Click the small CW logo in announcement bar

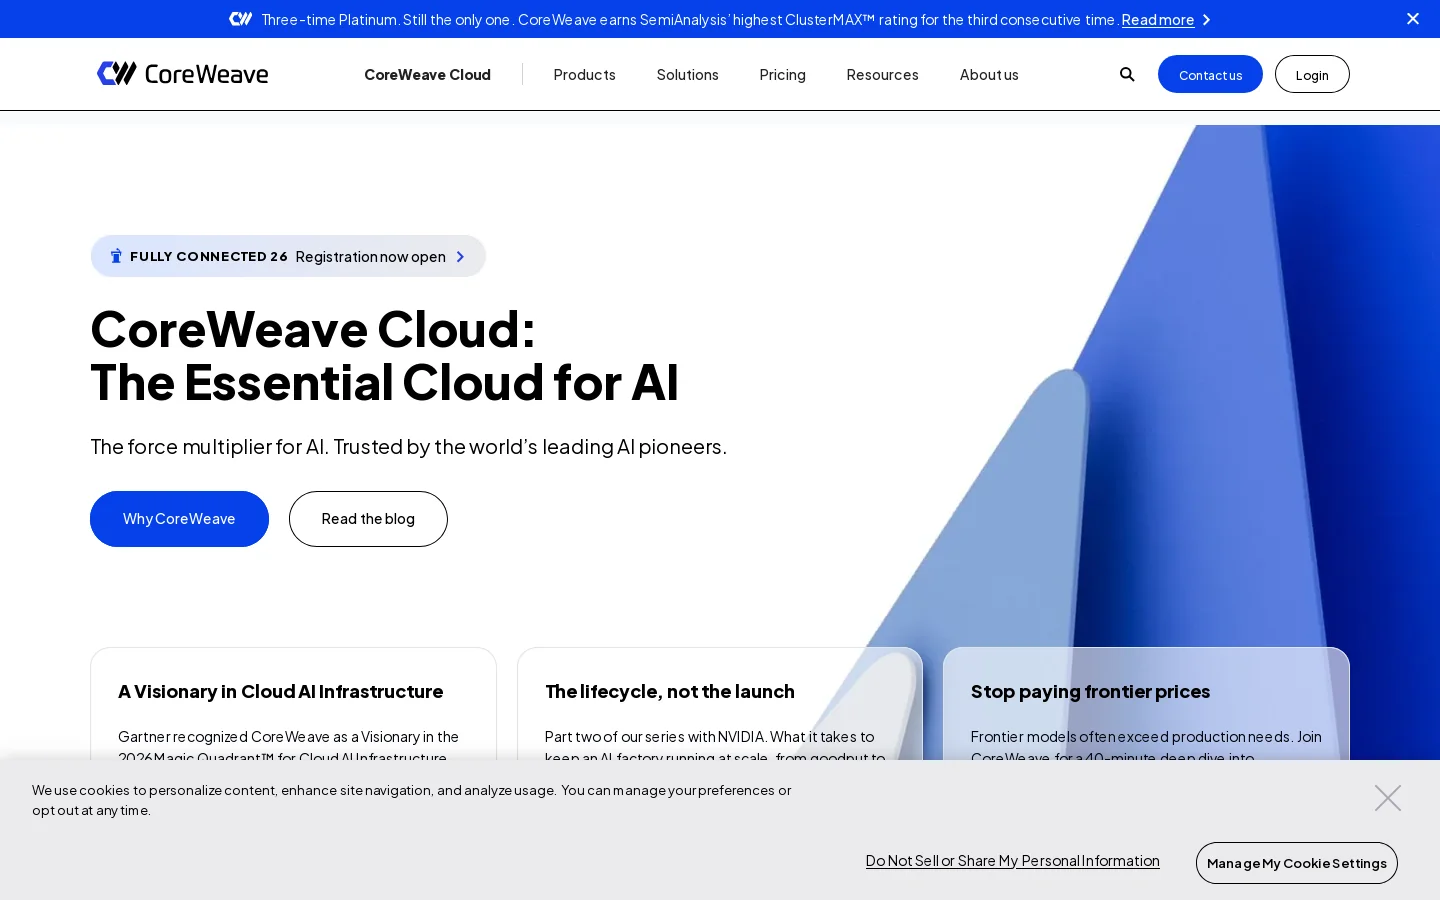pos(240,19)
